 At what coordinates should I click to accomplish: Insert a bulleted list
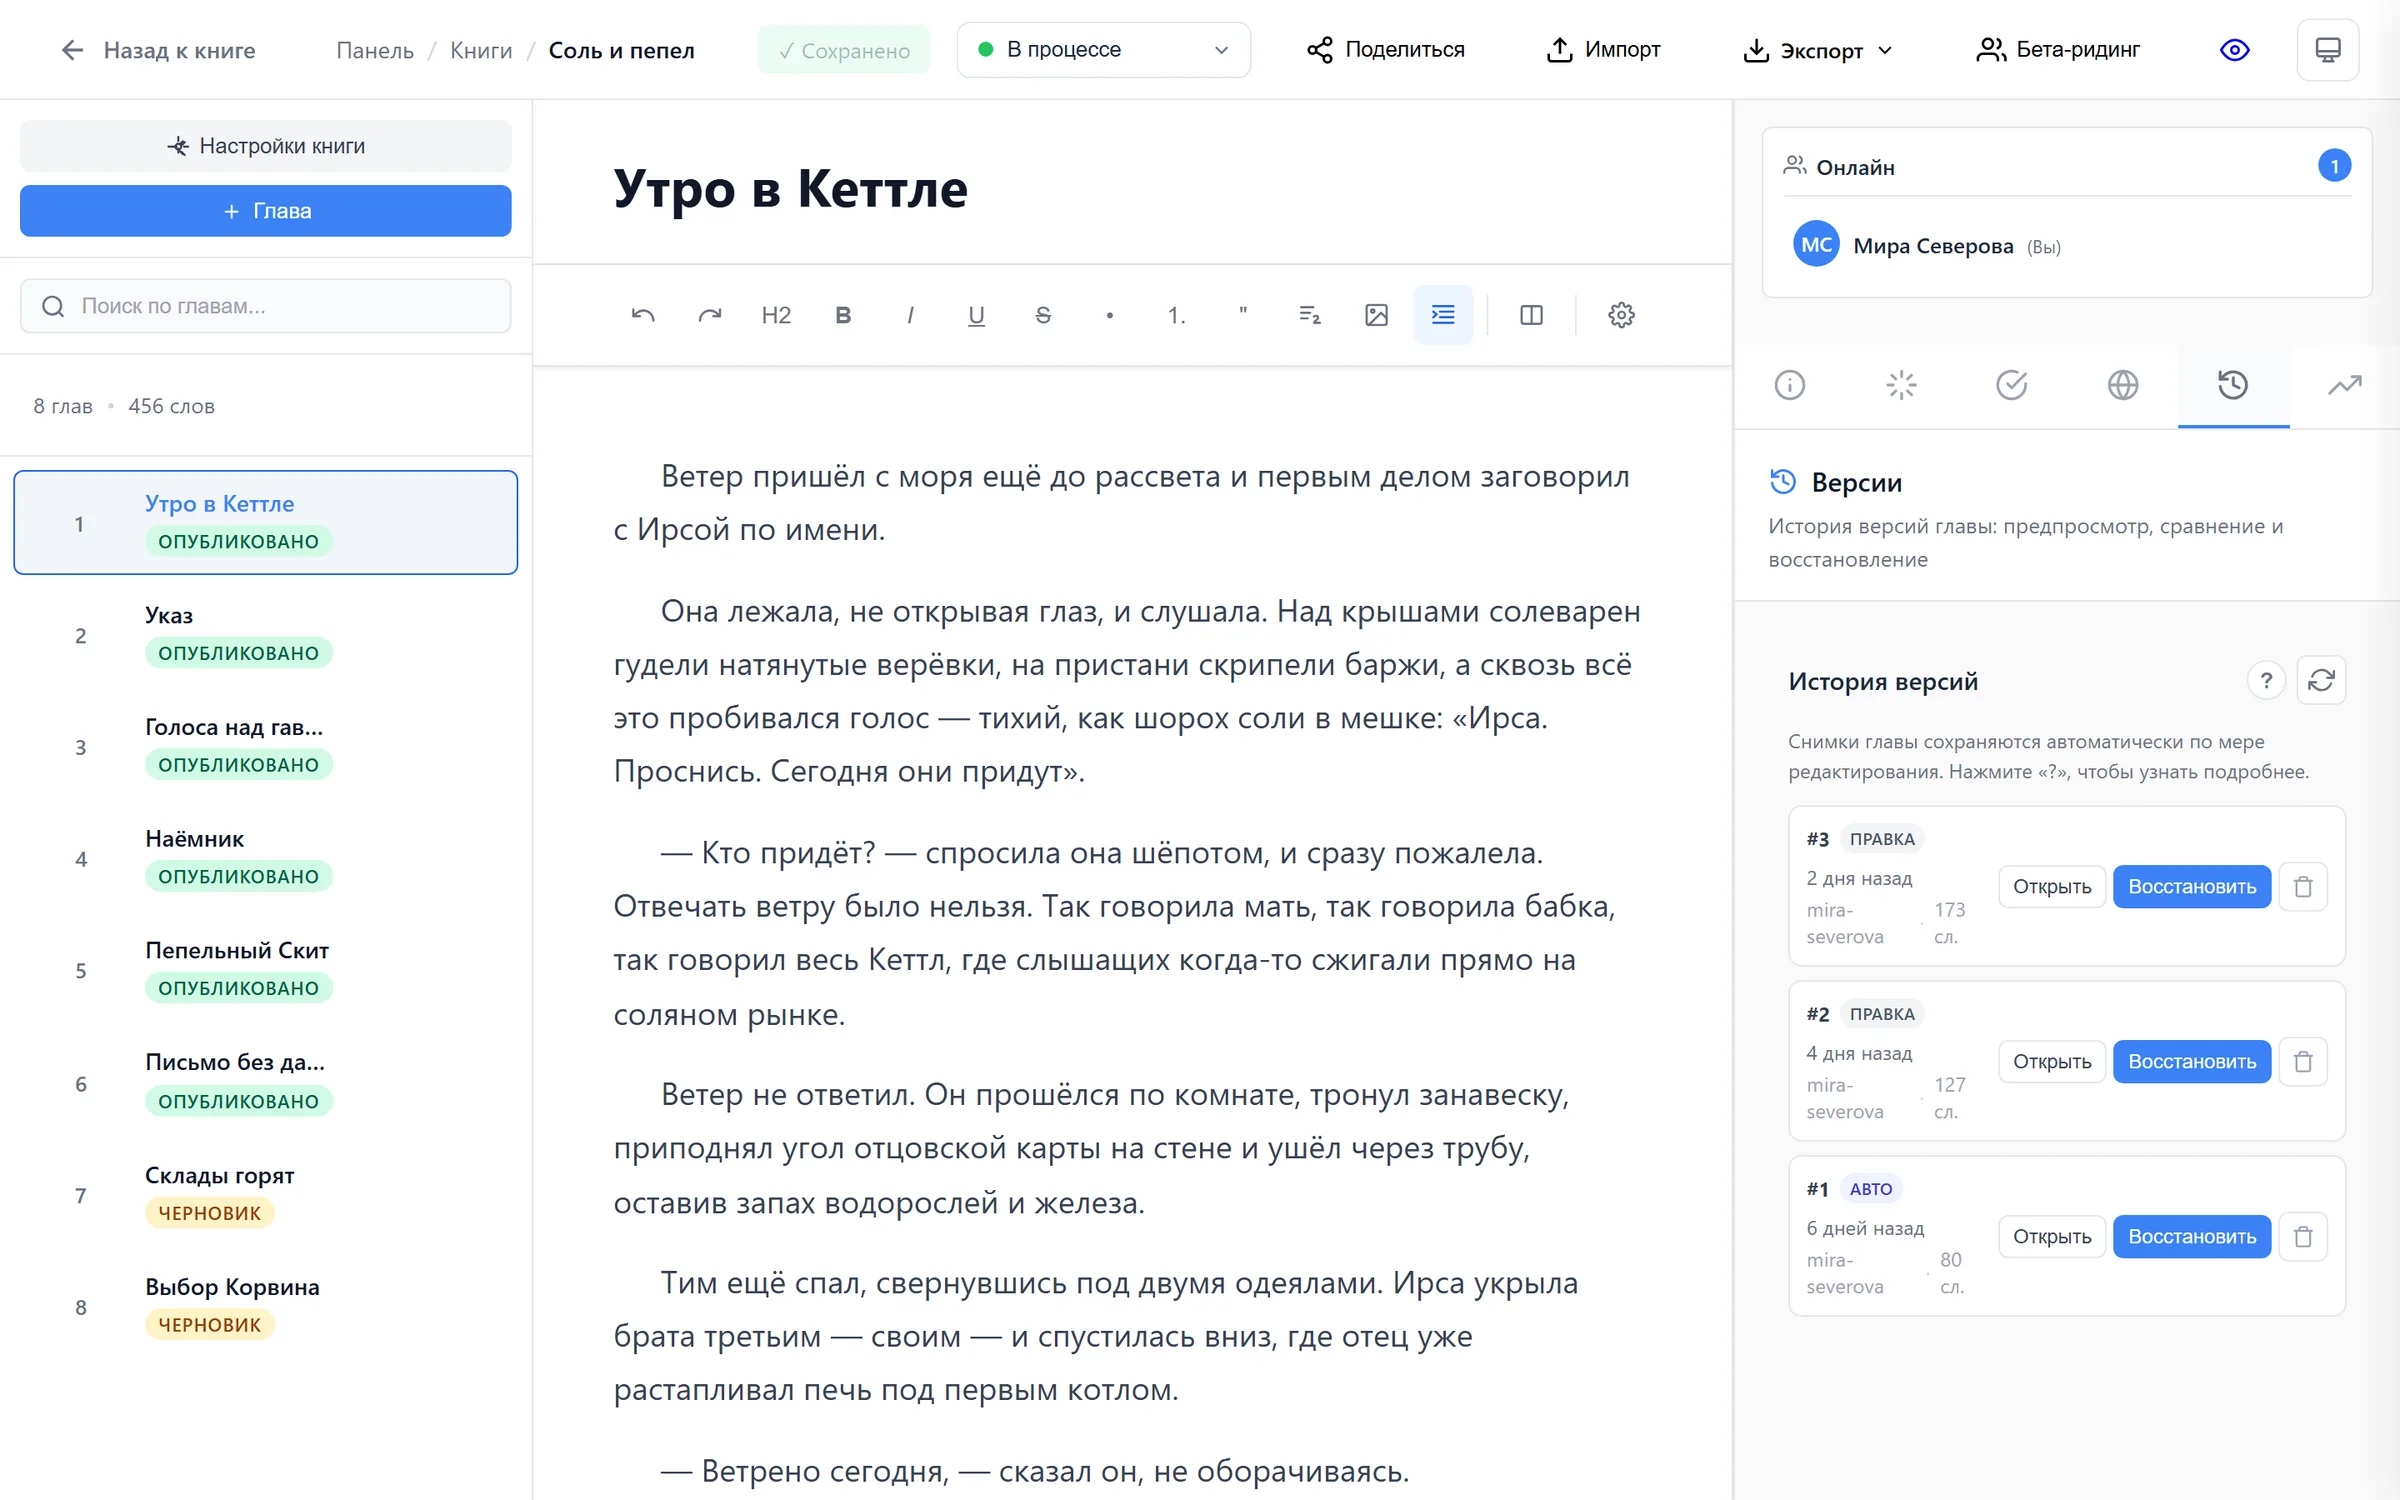click(x=1110, y=315)
